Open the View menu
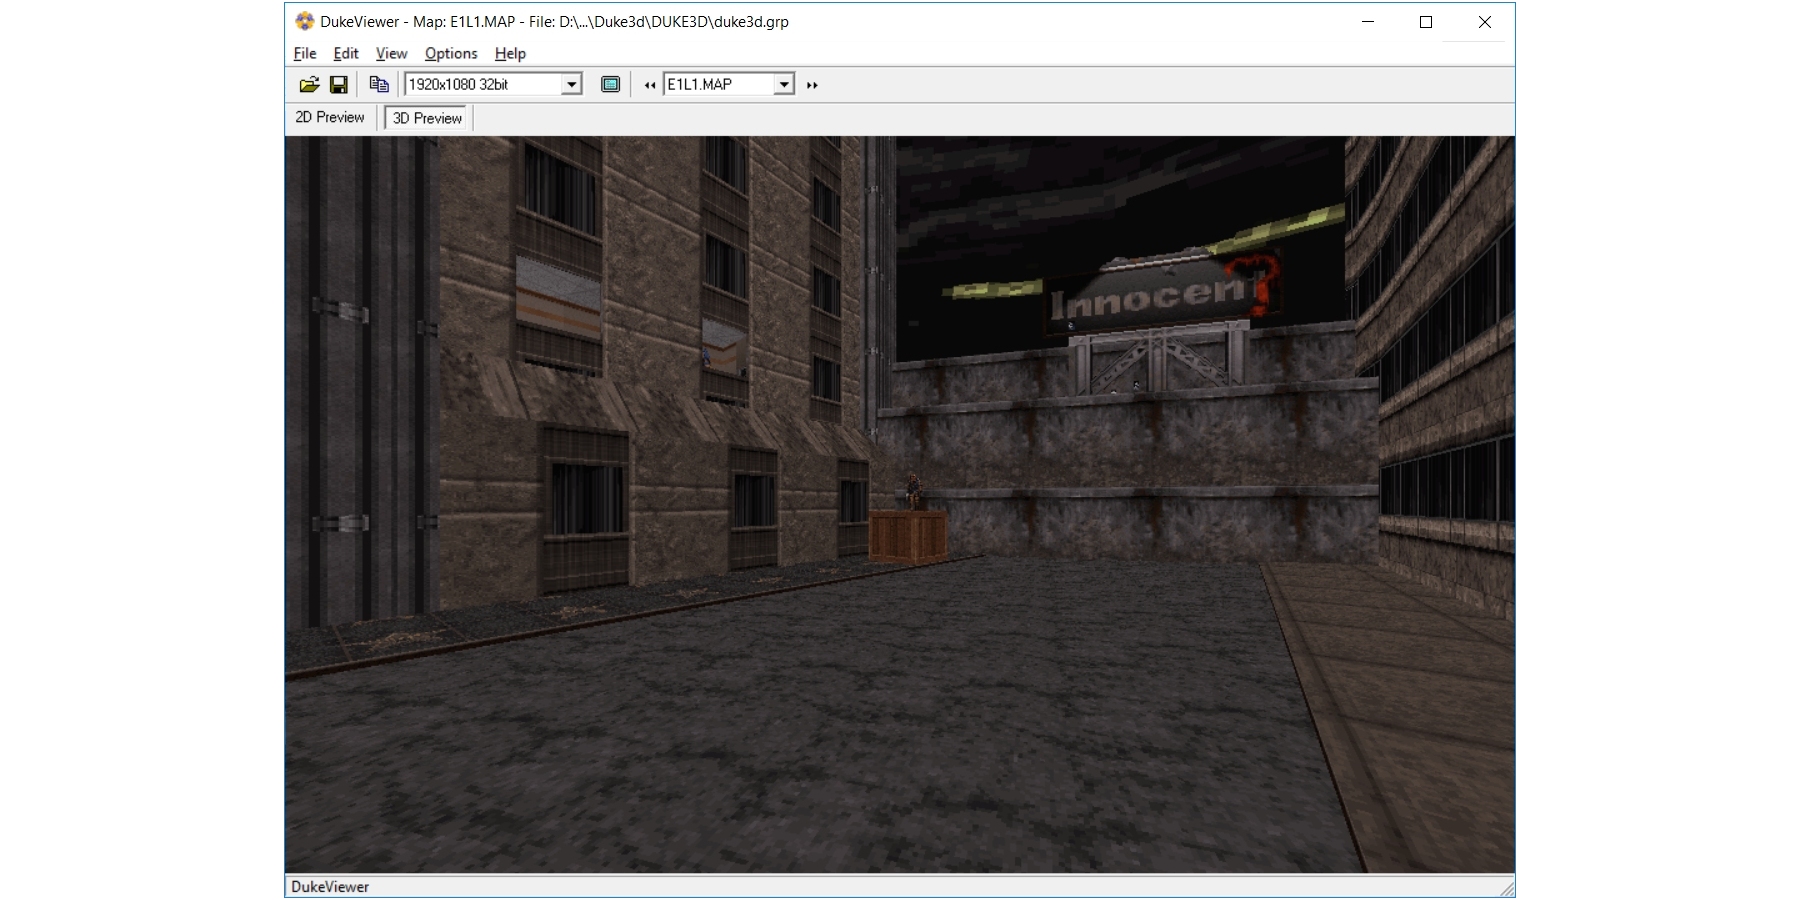Screen dimensions: 1800x900 tap(391, 54)
